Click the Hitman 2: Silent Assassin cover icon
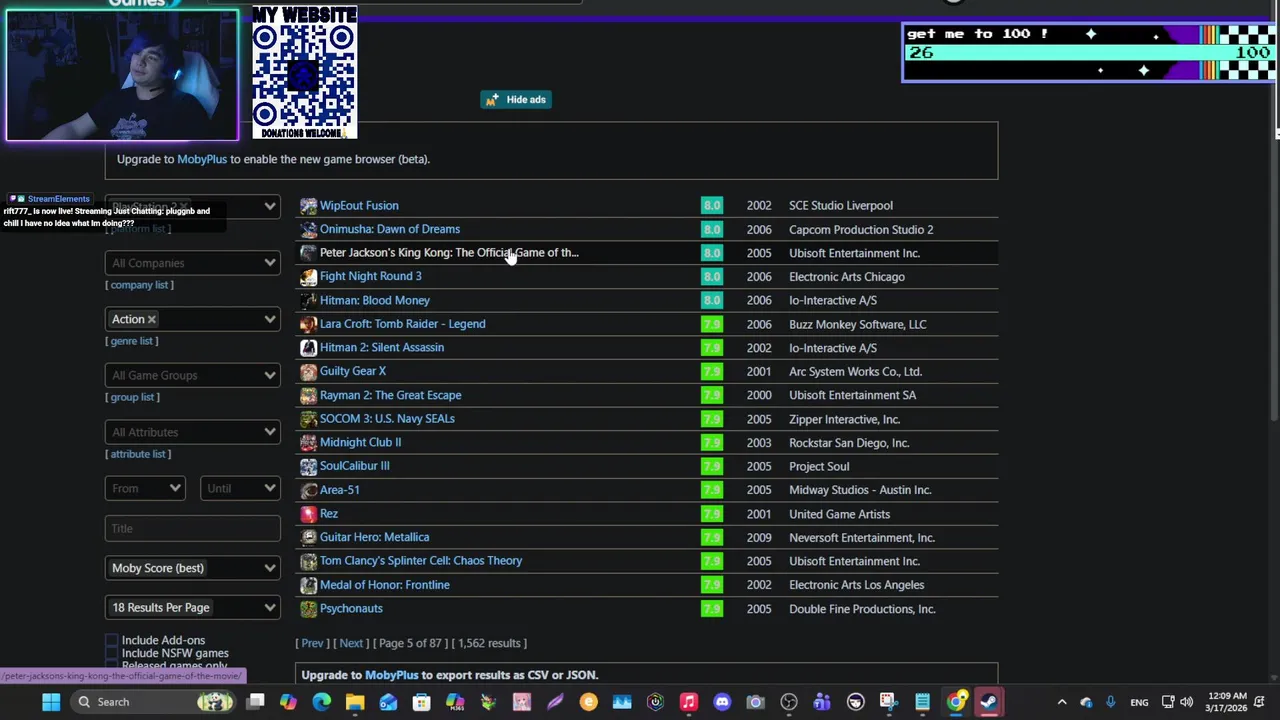This screenshot has width=1280, height=720. tap(308, 348)
